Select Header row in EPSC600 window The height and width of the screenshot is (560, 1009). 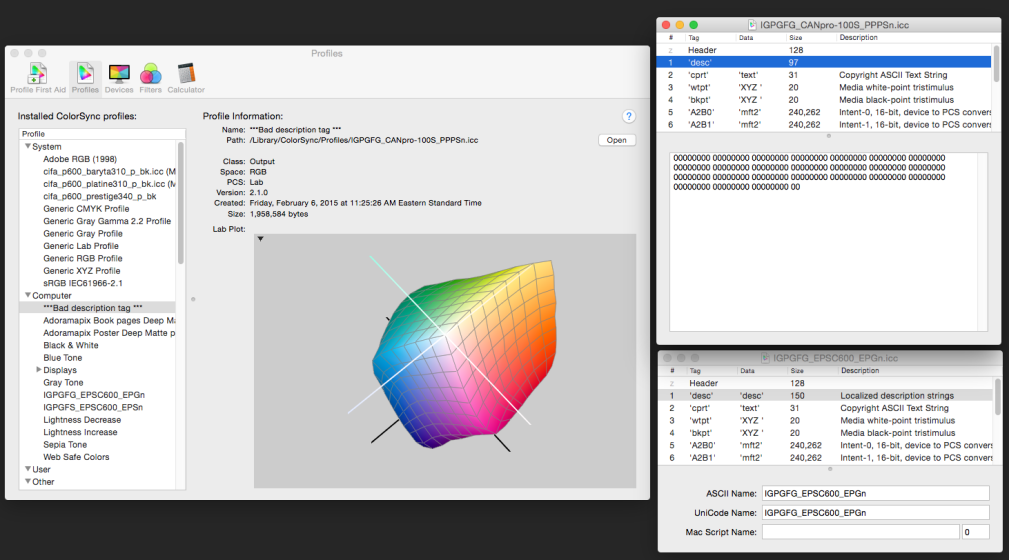[x=826, y=383]
